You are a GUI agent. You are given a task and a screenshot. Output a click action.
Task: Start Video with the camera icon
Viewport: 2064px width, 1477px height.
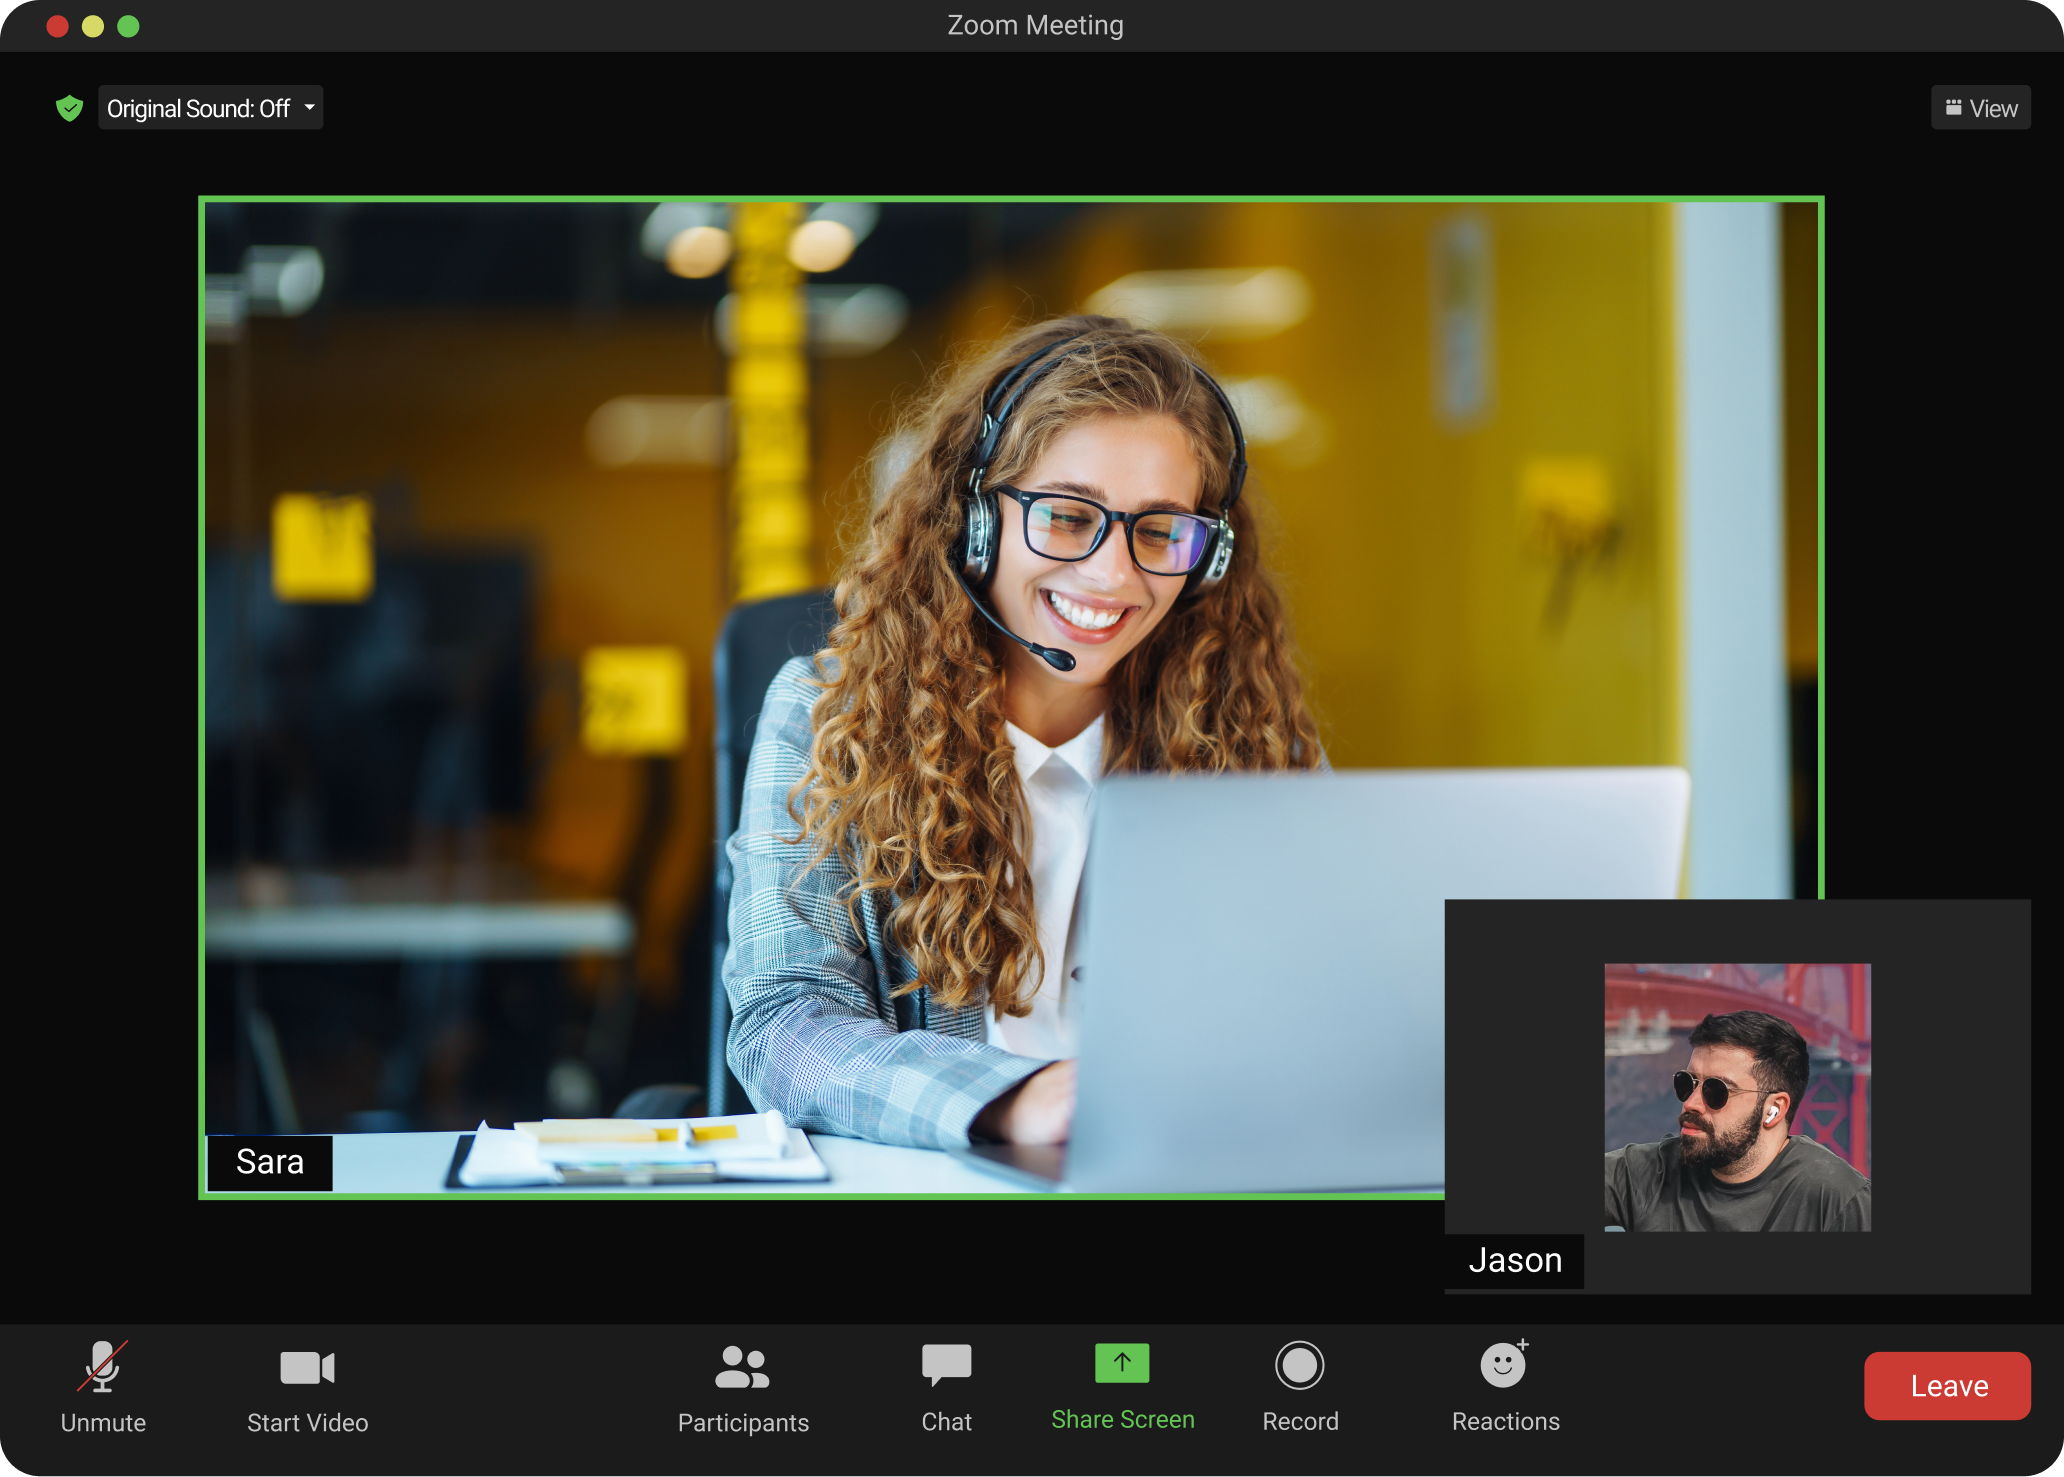click(307, 1368)
